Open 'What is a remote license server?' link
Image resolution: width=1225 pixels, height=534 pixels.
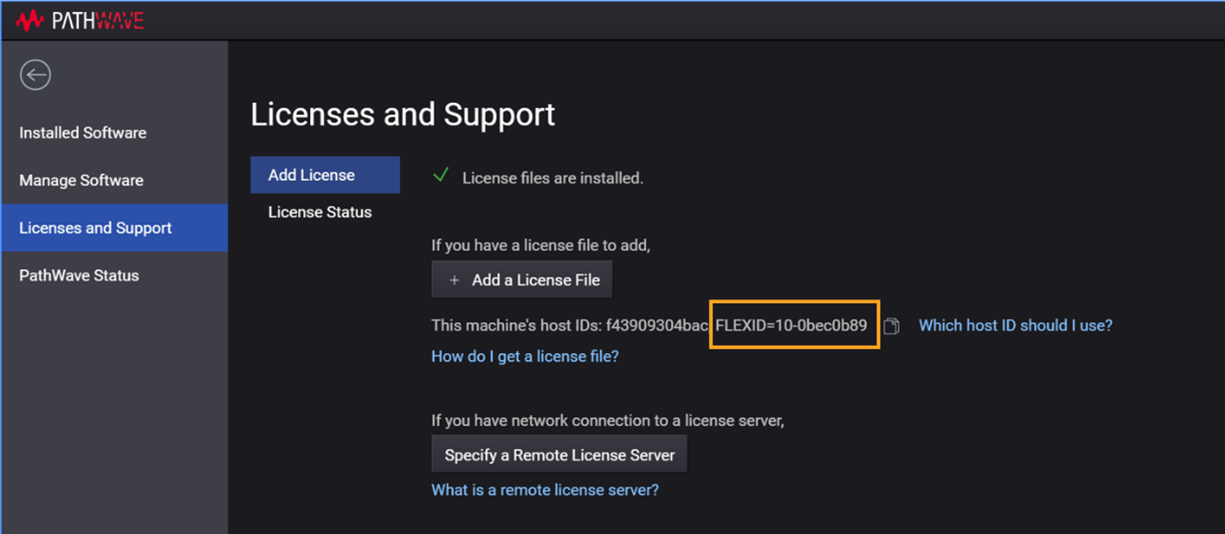pyautogui.click(x=545, y=490)
